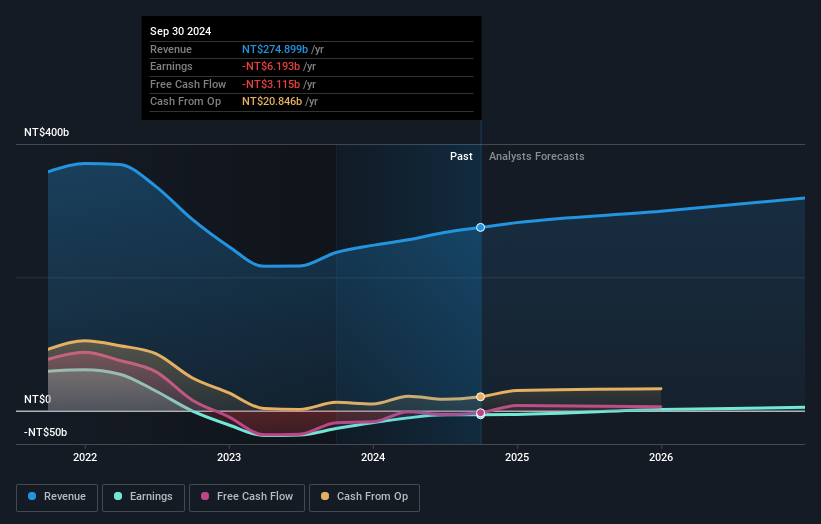Click the NT$274.899b revenue value
Screen dimensions: 821x524
point(275,49)
